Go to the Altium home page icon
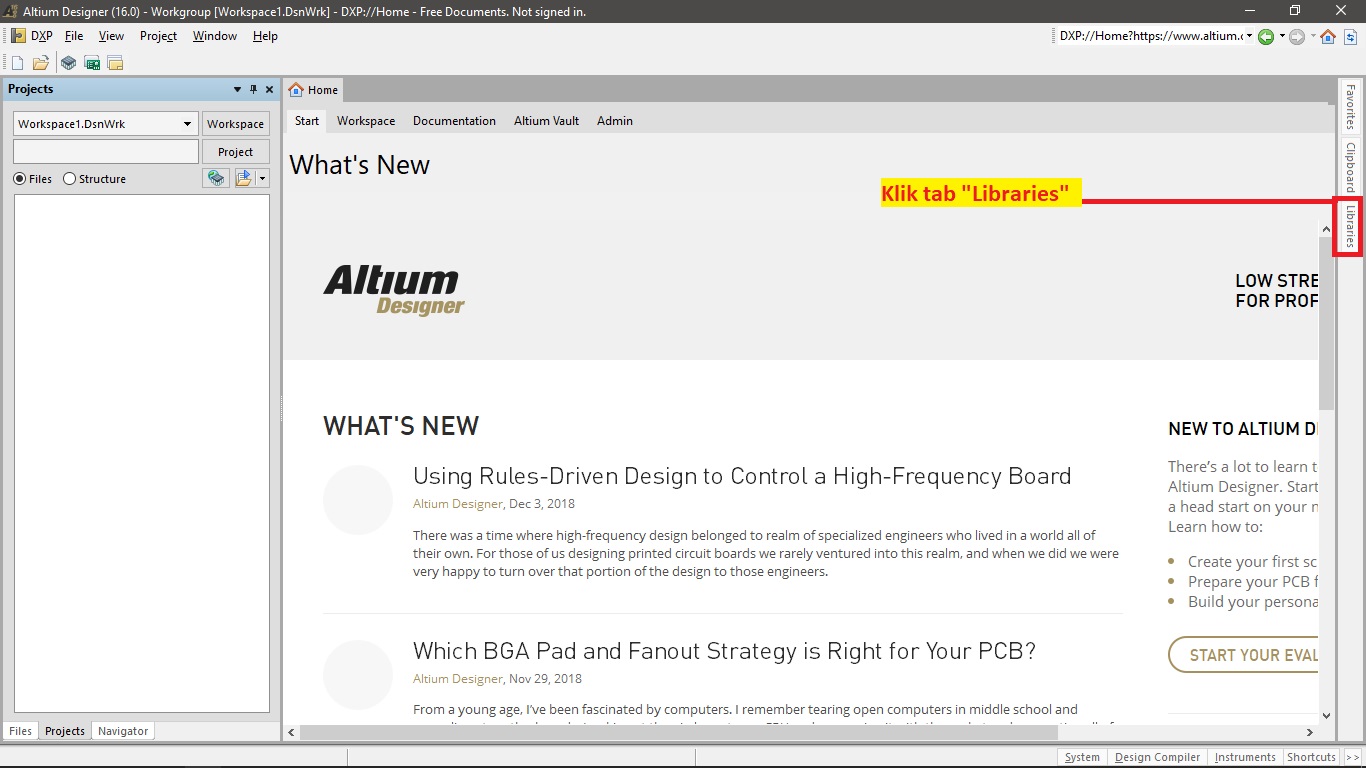This screenshot has width=1366, height=768. (x=1328, y=36)
